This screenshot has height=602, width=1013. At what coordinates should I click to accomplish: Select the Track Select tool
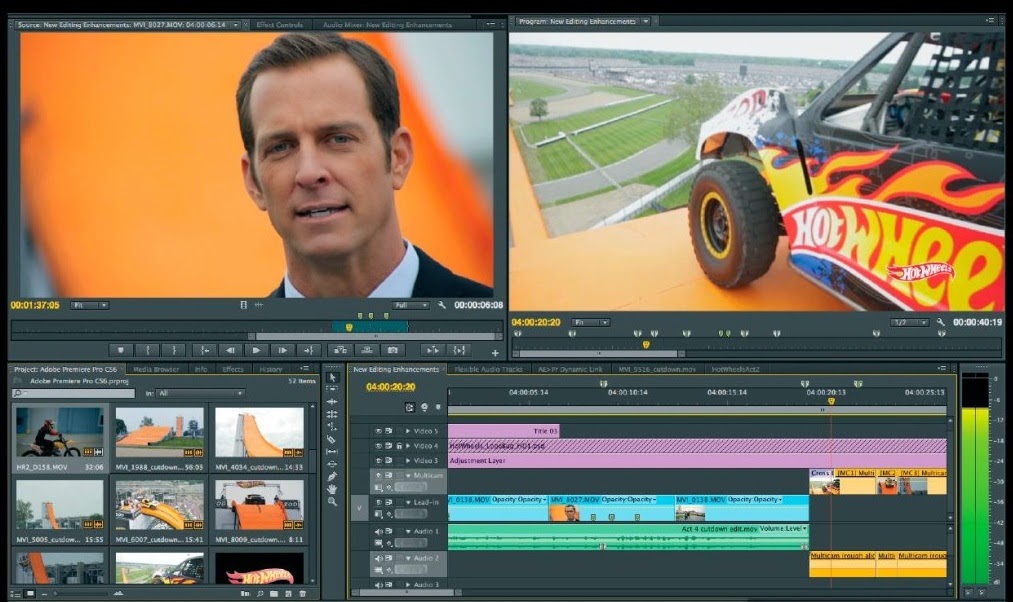(x=332, y=389)
